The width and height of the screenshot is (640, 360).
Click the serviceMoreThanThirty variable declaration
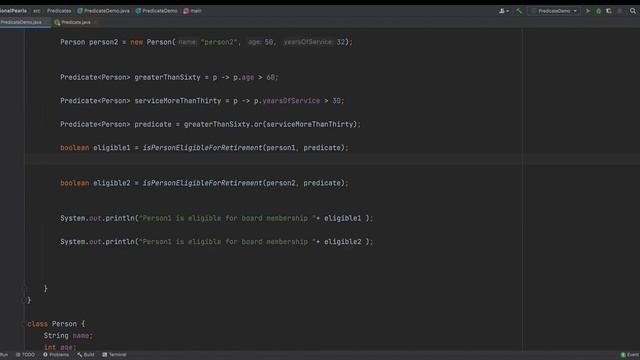(x=178, y=101)
